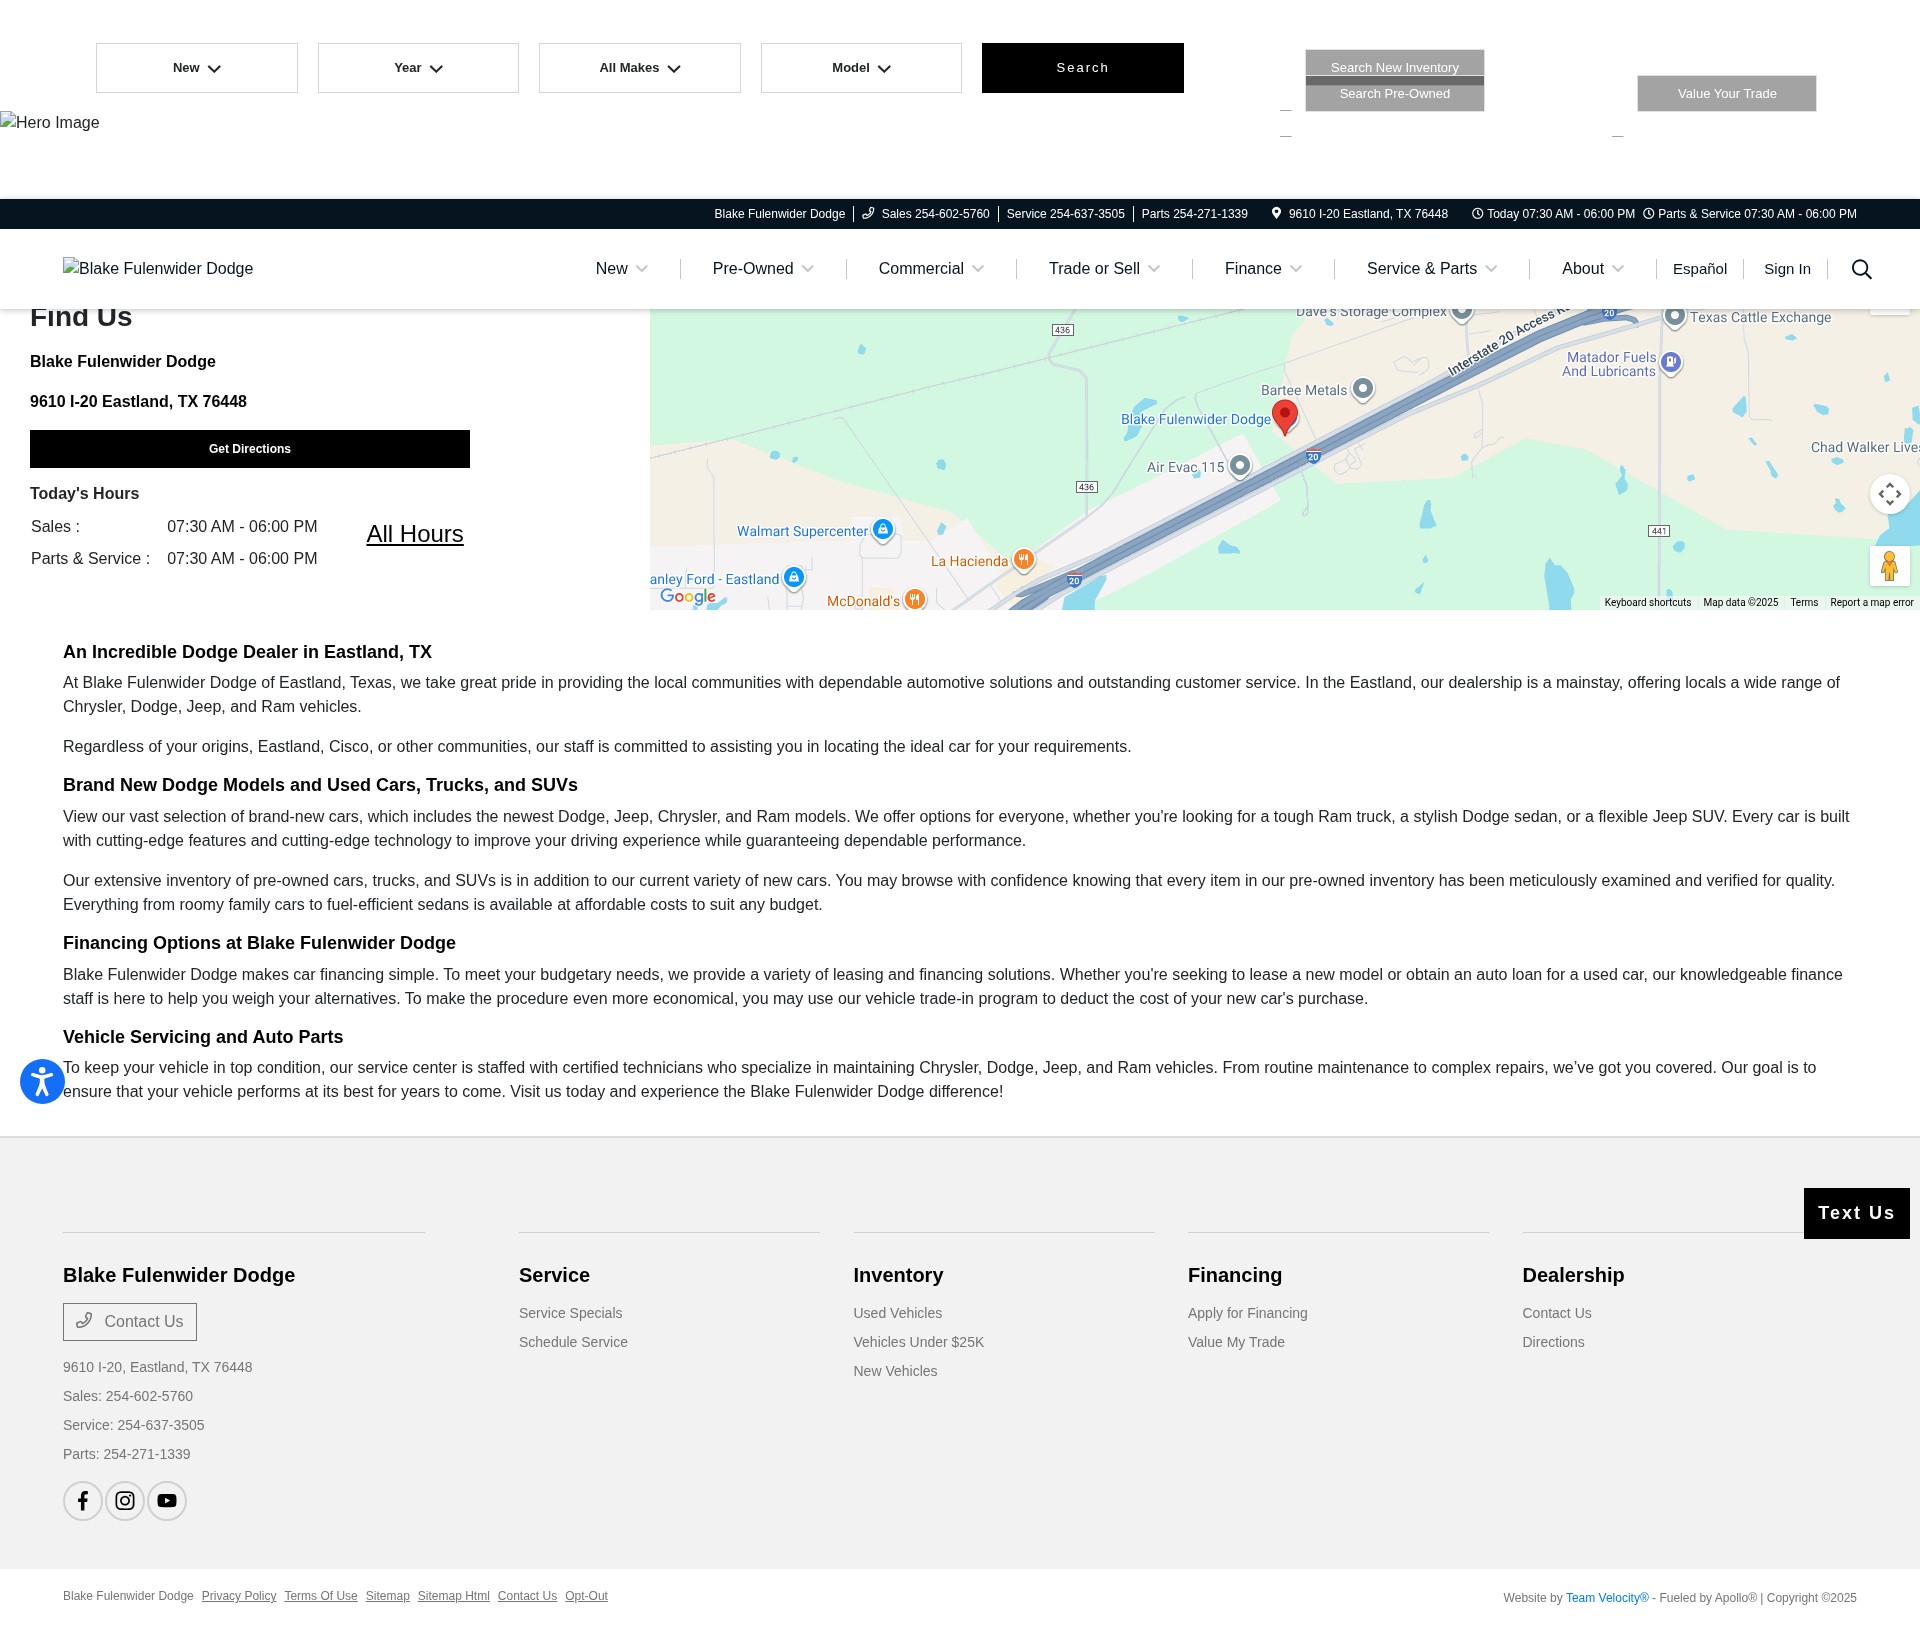
Task: Visit the dealership YouTube channel icon
Action: pos(167,1501)
